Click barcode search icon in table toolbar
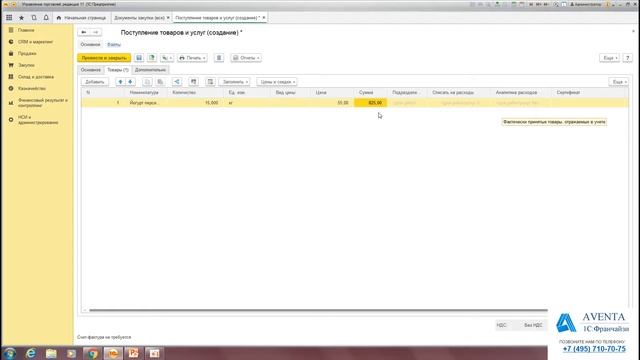The width and height of the screenshot is (640, 360). click(193, 82)
